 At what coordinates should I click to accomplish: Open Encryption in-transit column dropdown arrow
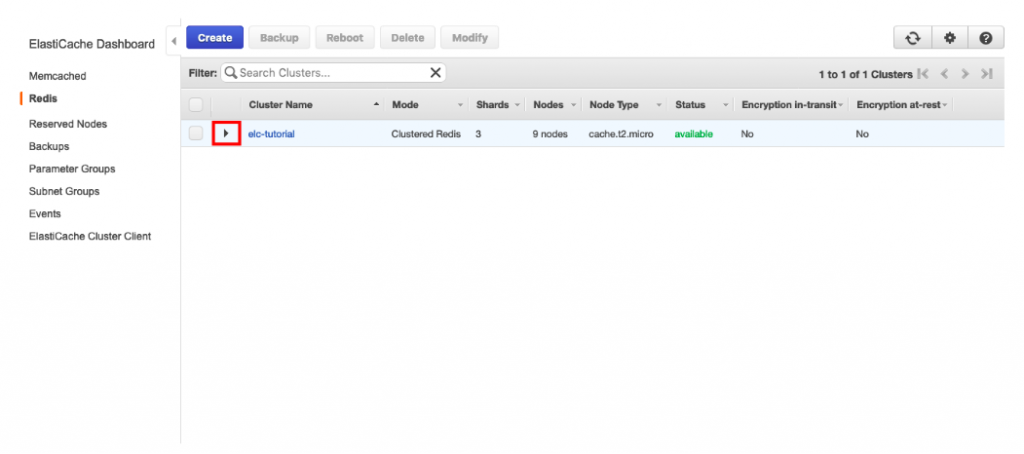pyautogui.click(x=840, y=105)
